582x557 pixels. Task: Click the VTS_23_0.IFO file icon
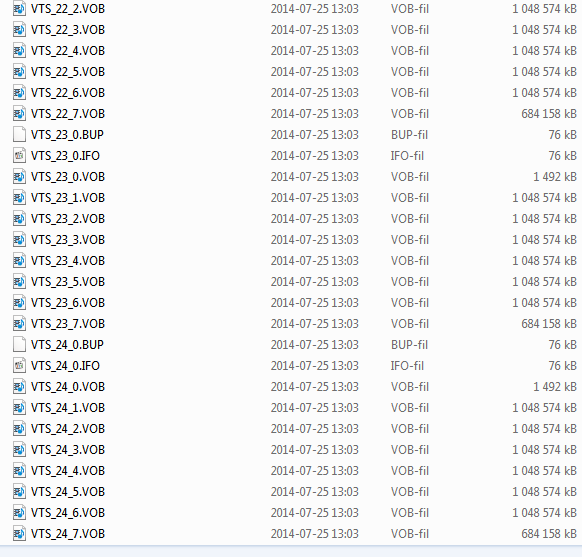click(x=19, y=155)
